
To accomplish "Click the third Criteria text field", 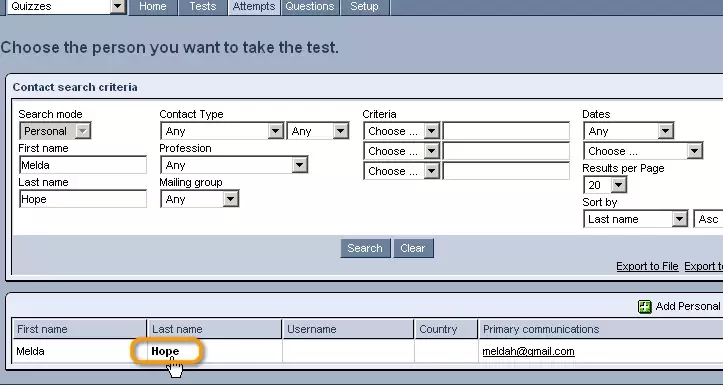I will [x=506, y=171].
